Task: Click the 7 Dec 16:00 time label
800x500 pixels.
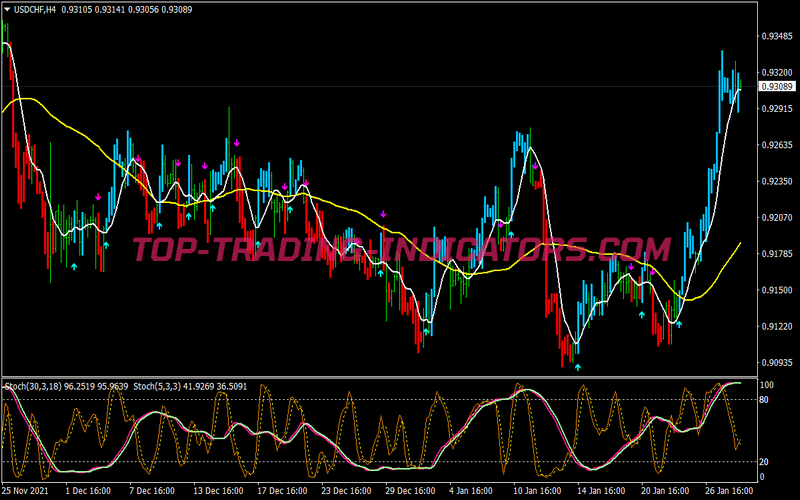Action: click(152, 491)
